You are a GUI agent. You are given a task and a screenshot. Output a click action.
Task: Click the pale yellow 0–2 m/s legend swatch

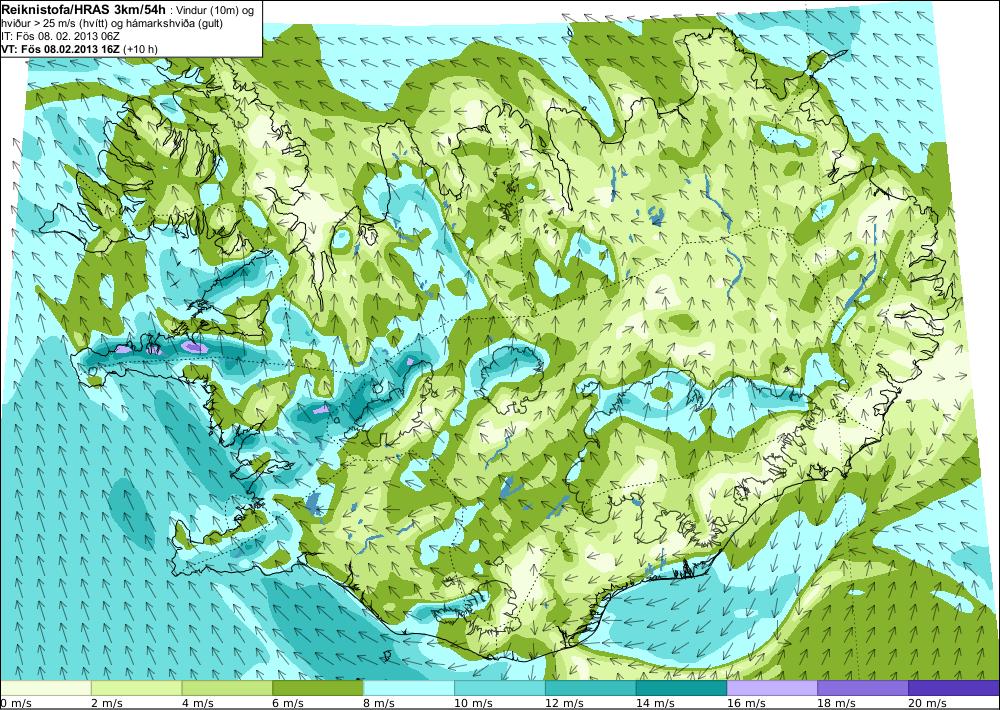(x=45, y=688)
